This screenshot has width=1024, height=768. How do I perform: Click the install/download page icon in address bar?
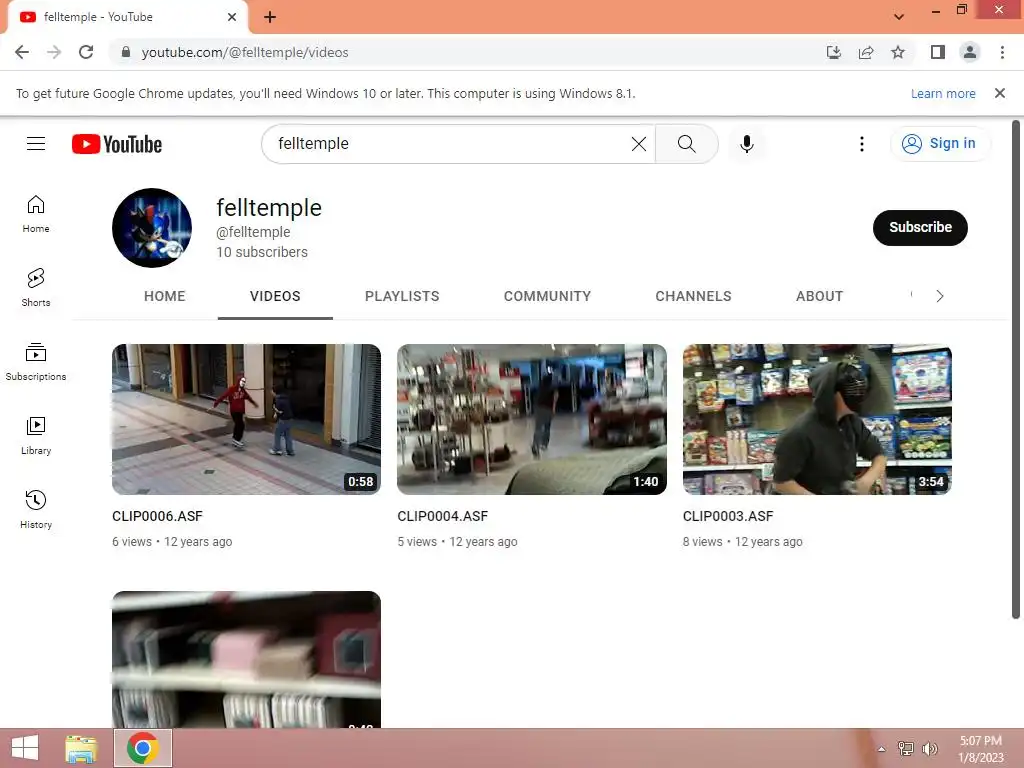coord(833,52)
